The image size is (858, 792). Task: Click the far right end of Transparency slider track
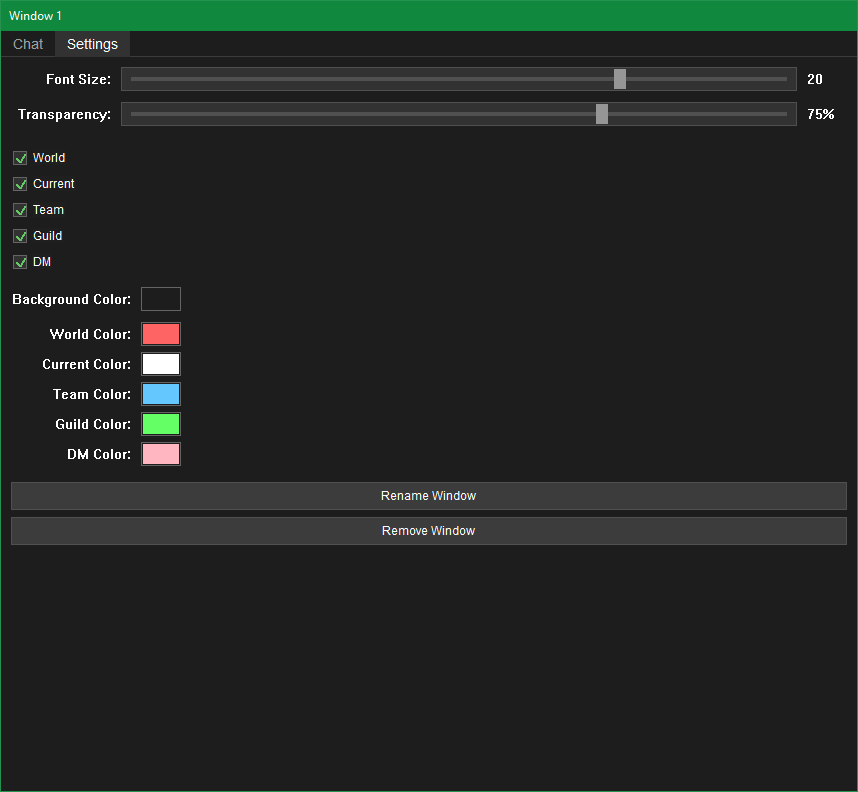pyautogui.click(x=784, y=114)
